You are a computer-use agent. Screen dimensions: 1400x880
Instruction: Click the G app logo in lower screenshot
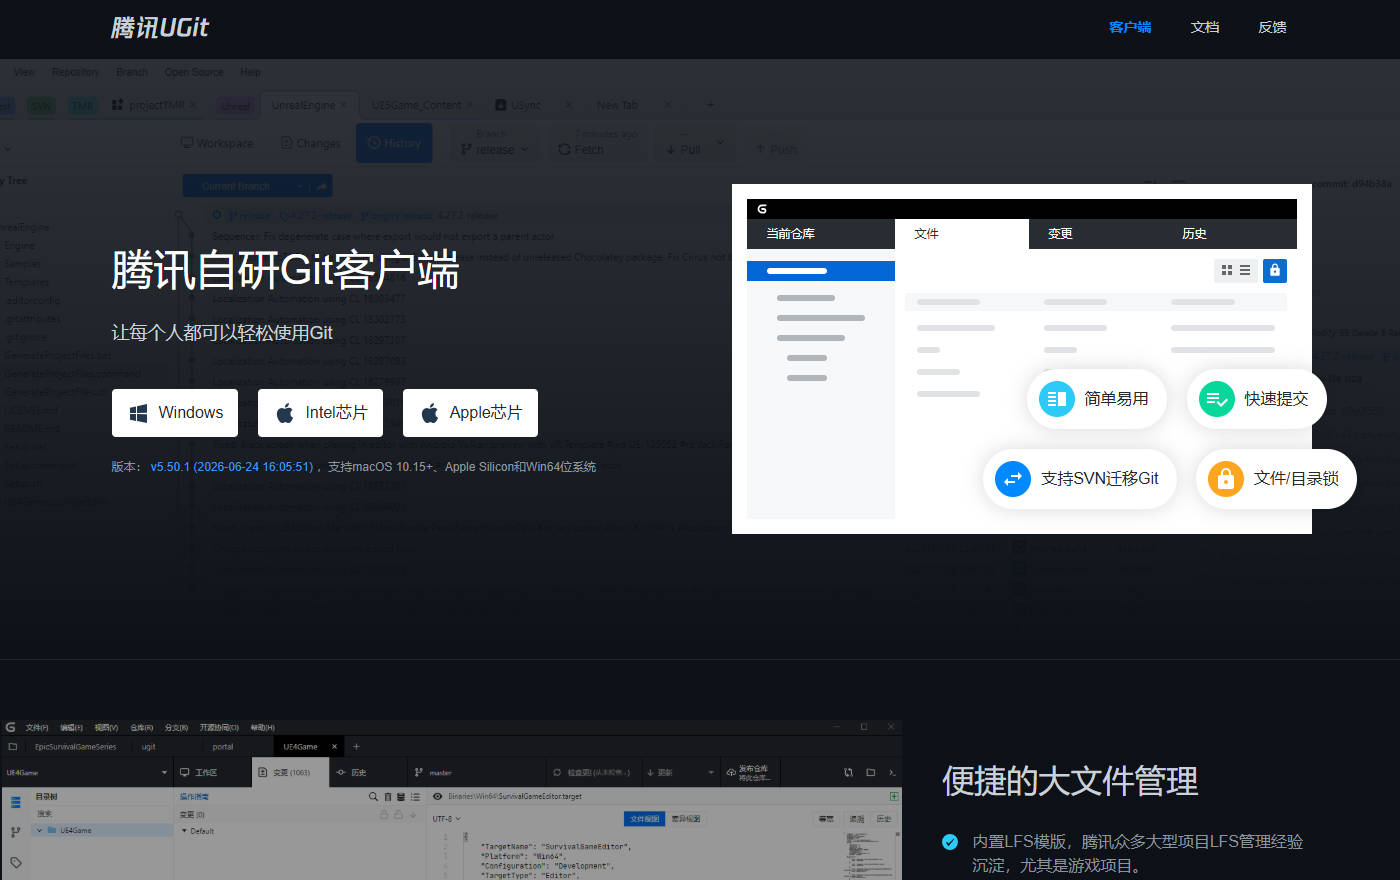click(11, 727)
